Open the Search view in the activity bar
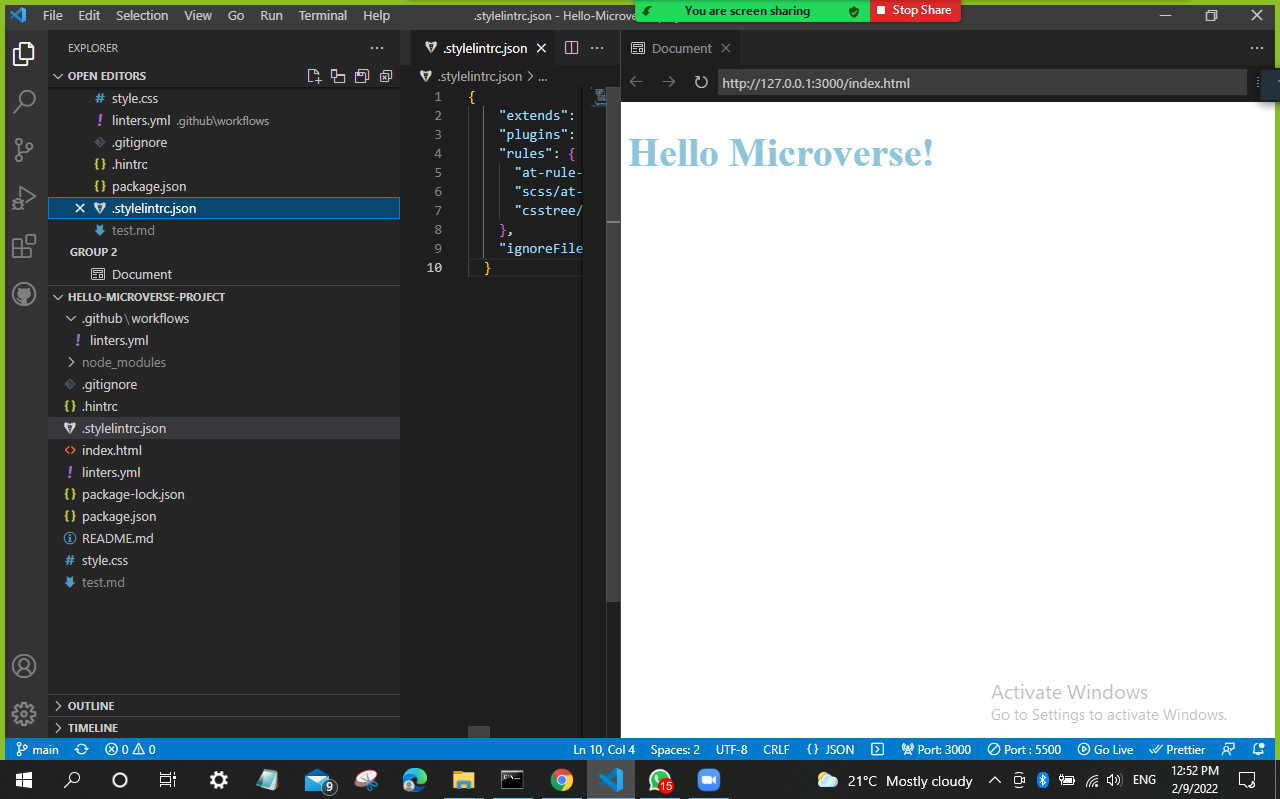 tap(25, 101)
